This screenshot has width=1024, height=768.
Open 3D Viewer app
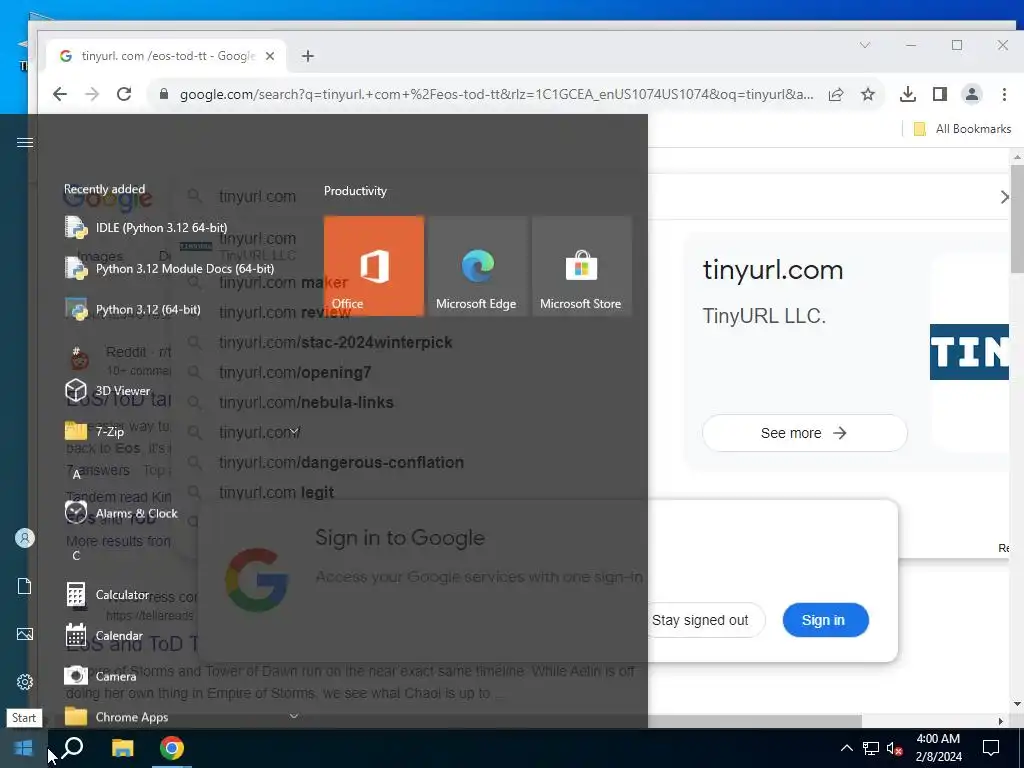(x=108, y=391)
